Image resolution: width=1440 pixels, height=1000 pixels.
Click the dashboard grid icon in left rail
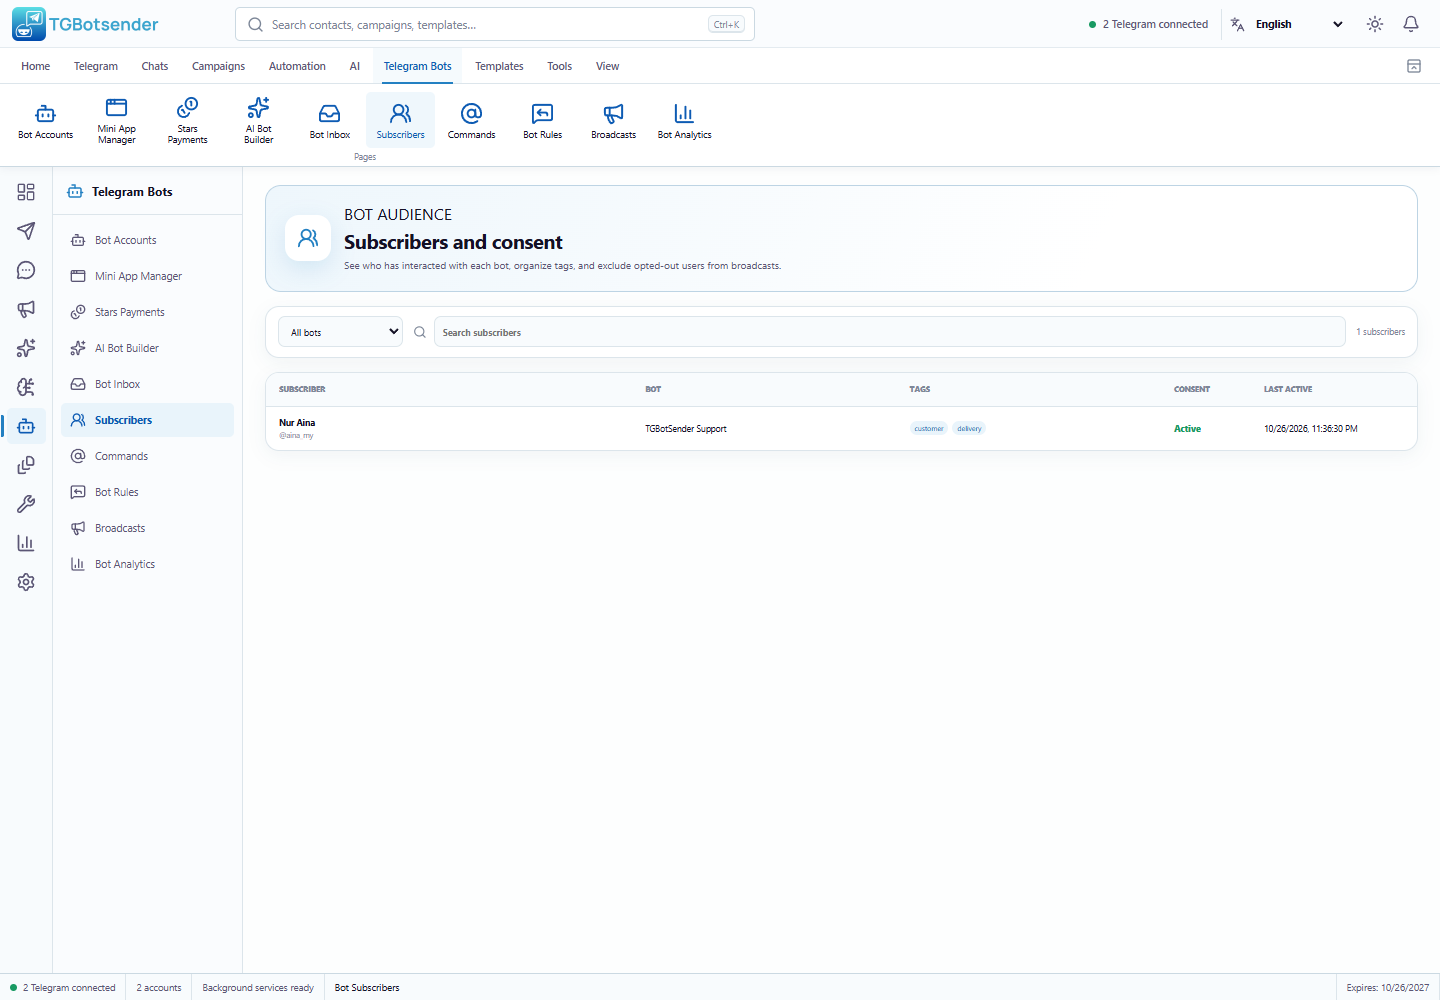tap(26, 192)
